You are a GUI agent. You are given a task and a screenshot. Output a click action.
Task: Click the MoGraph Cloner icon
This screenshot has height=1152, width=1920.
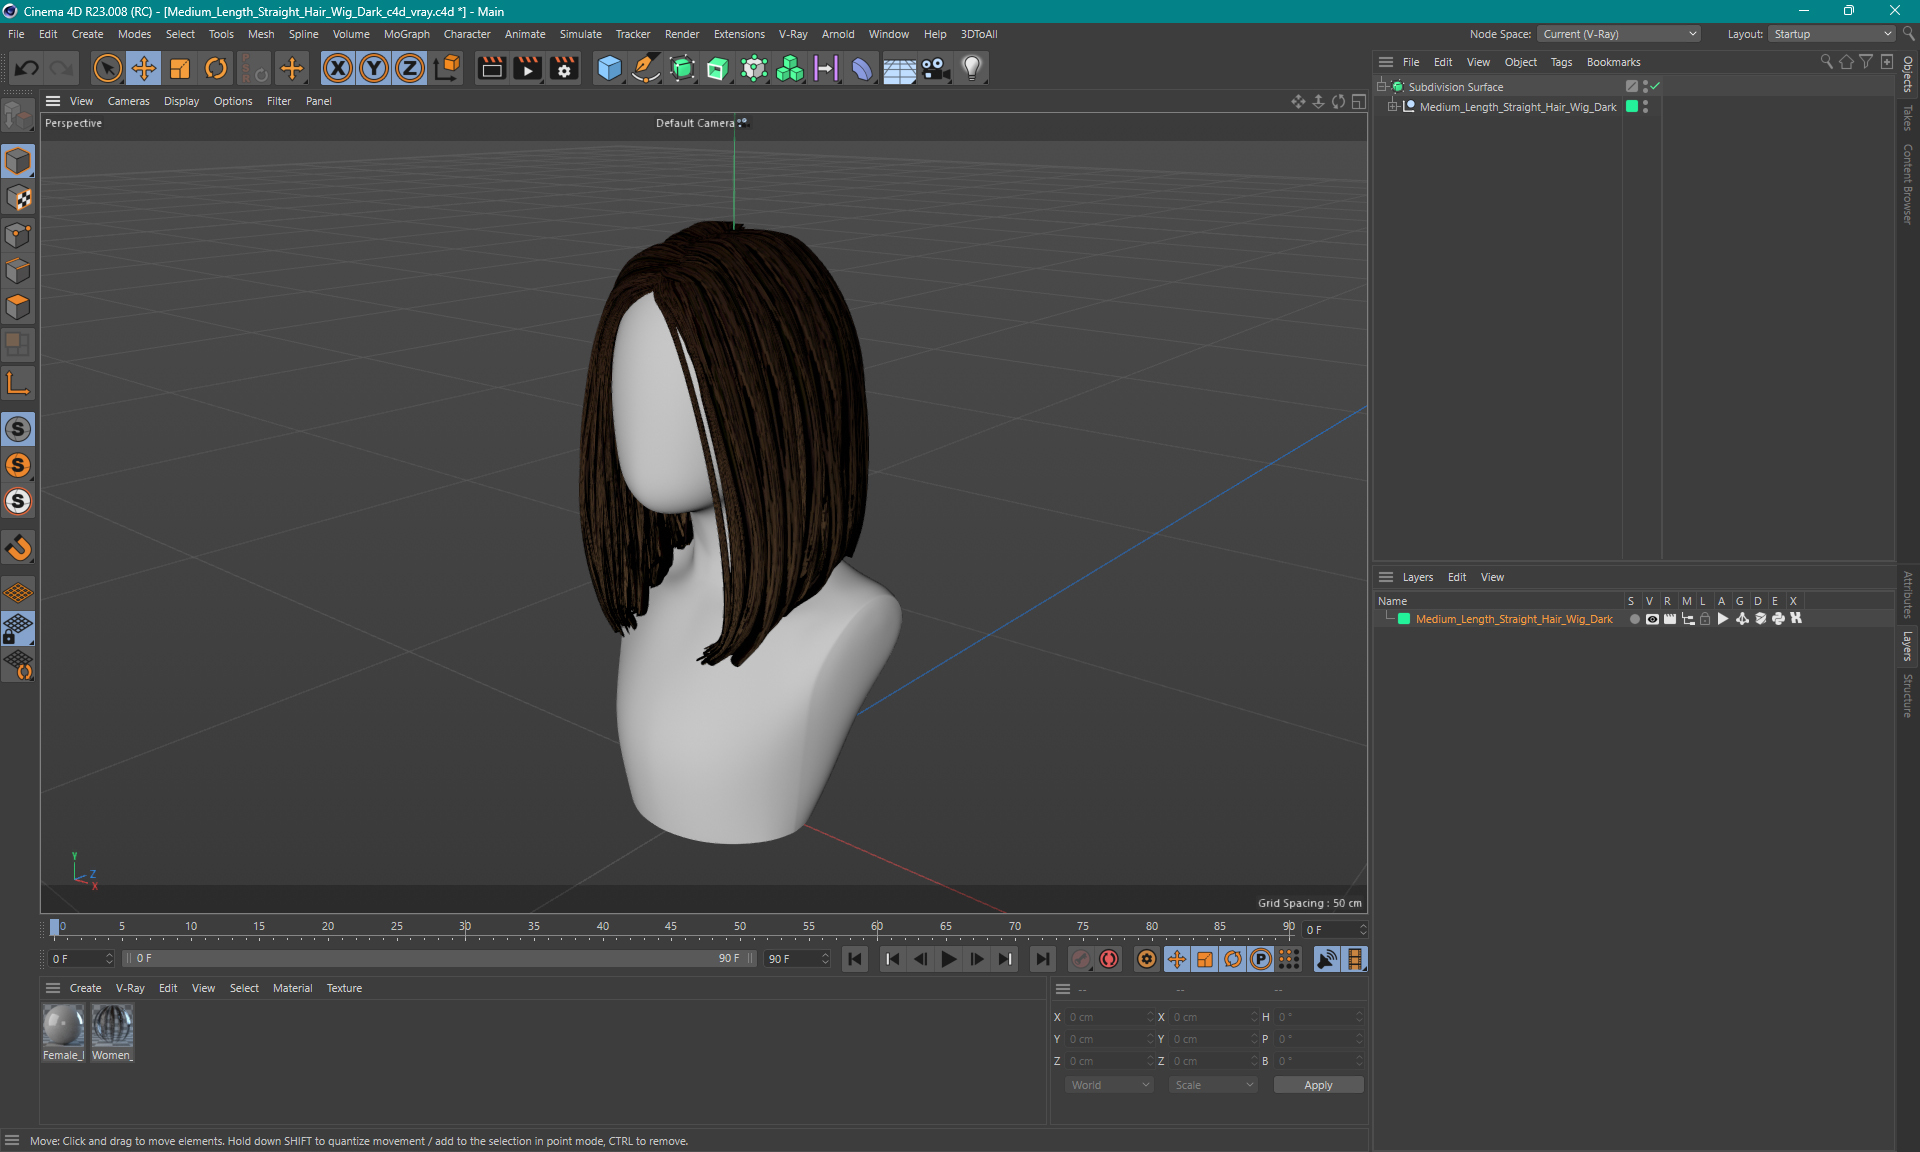tap(790, 68)
